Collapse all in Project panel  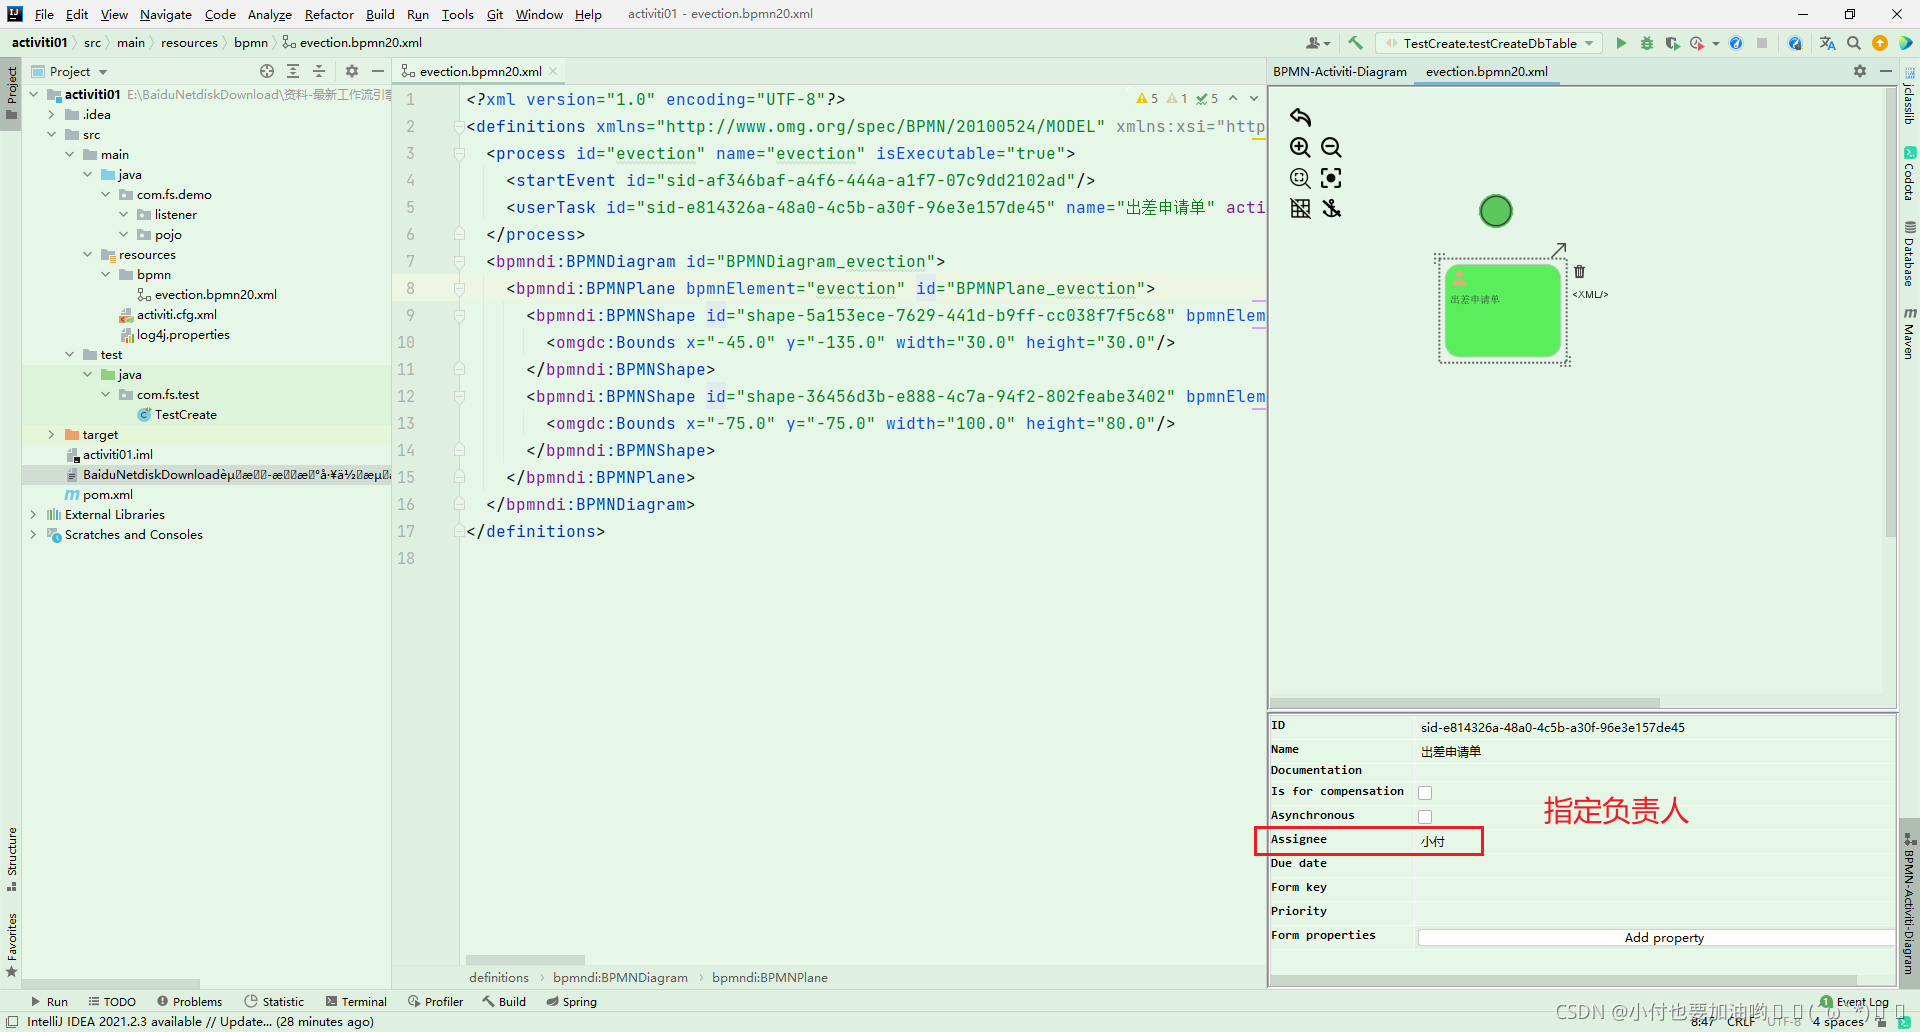tap(319, 71)
